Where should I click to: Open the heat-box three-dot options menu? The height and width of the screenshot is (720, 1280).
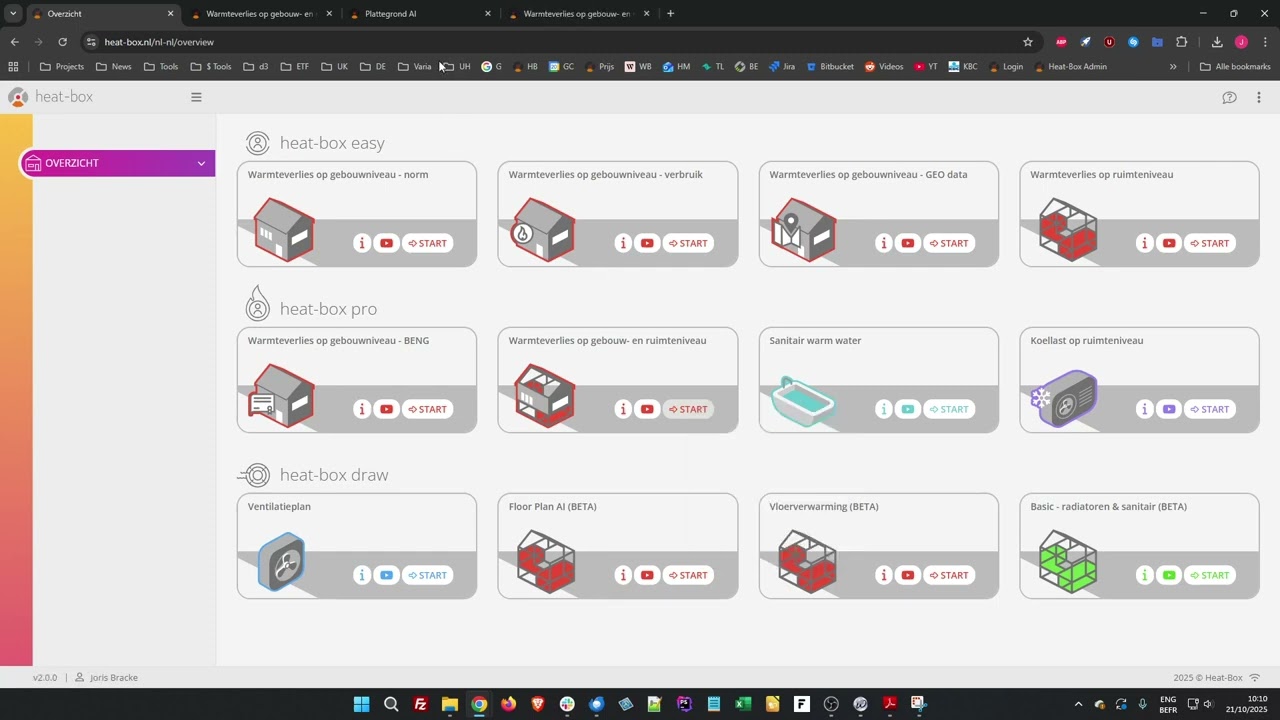click(x=1259, y=97)
